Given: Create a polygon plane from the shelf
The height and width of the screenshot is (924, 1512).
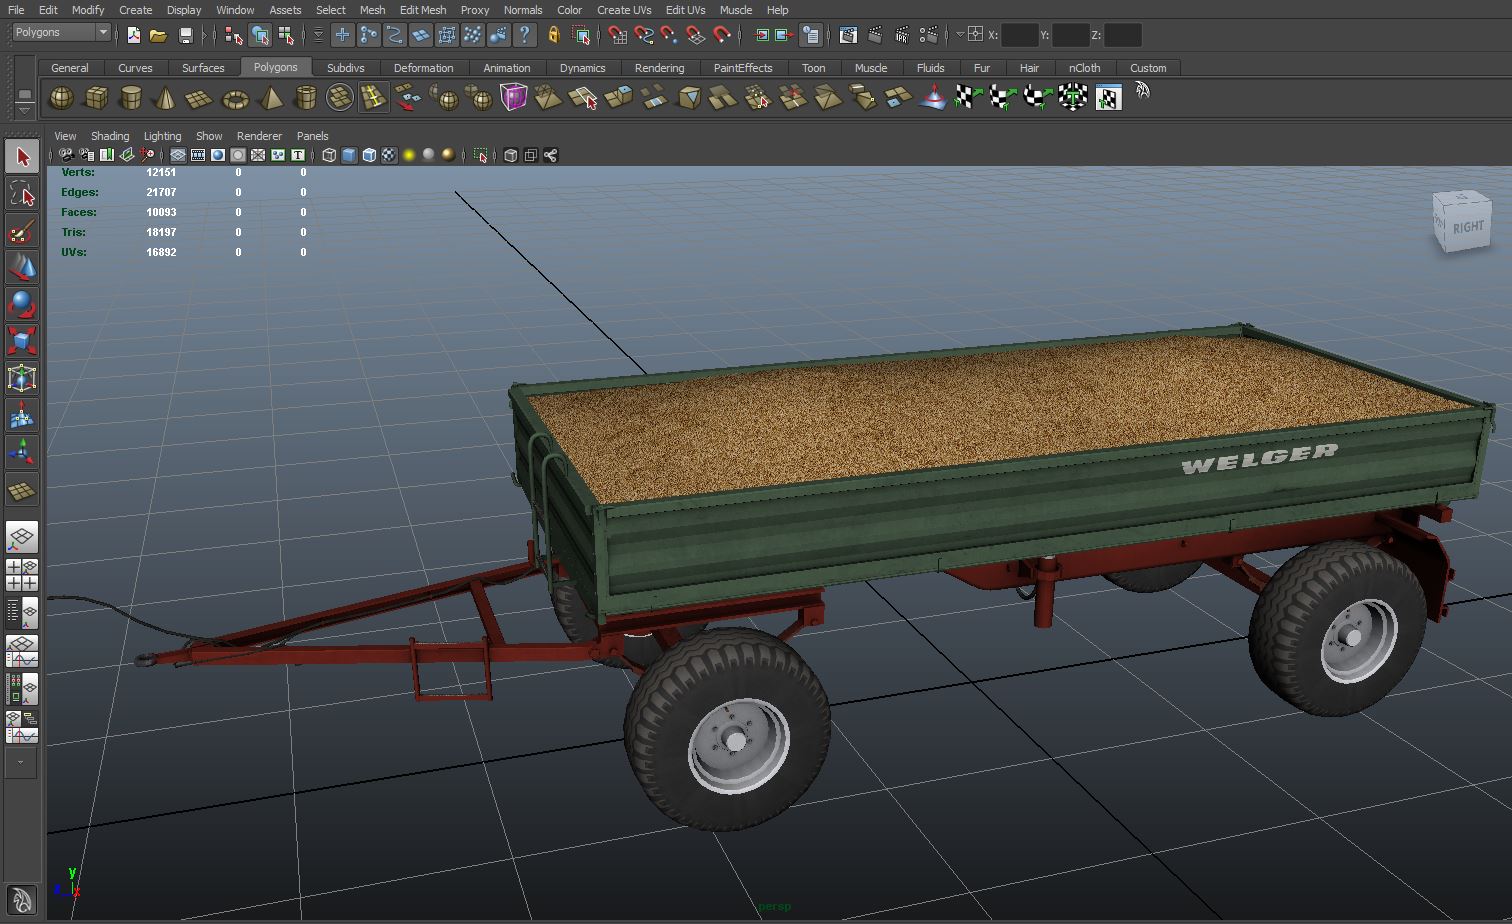Looking at the screenshot, I should pyautogui.click(x=200, y=98).
